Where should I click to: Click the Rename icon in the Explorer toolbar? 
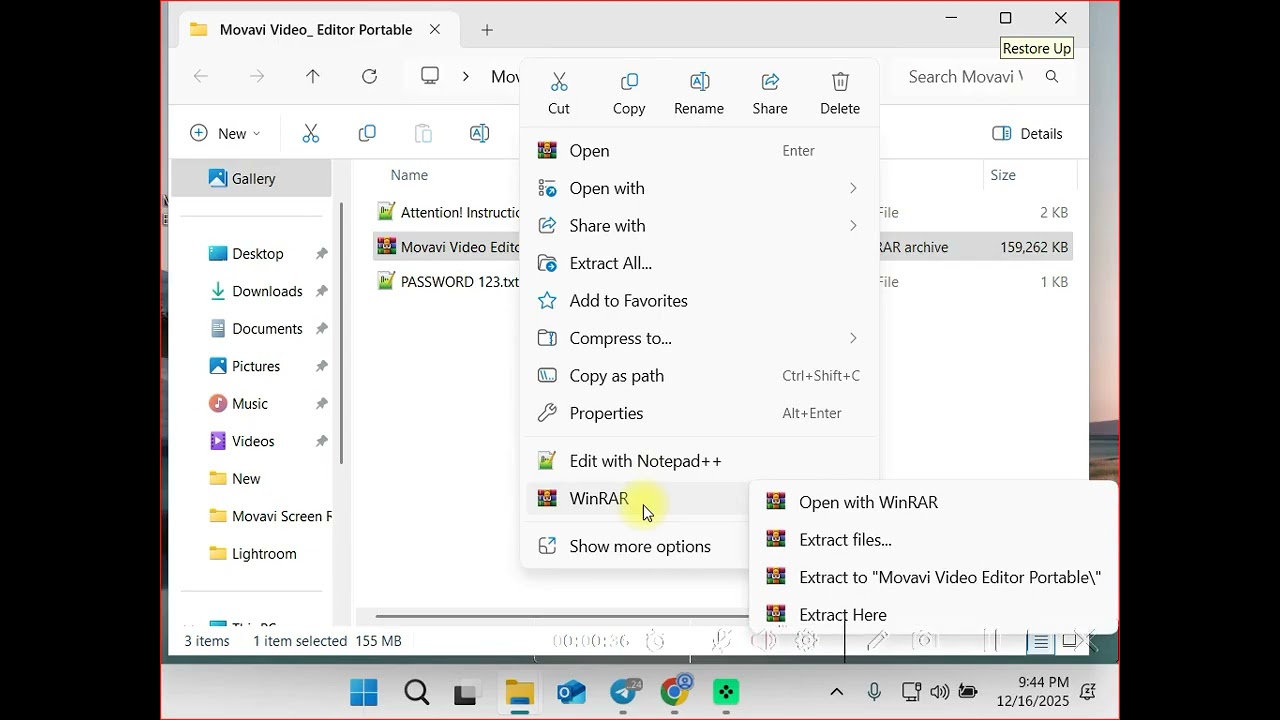[x=479, y=133]
